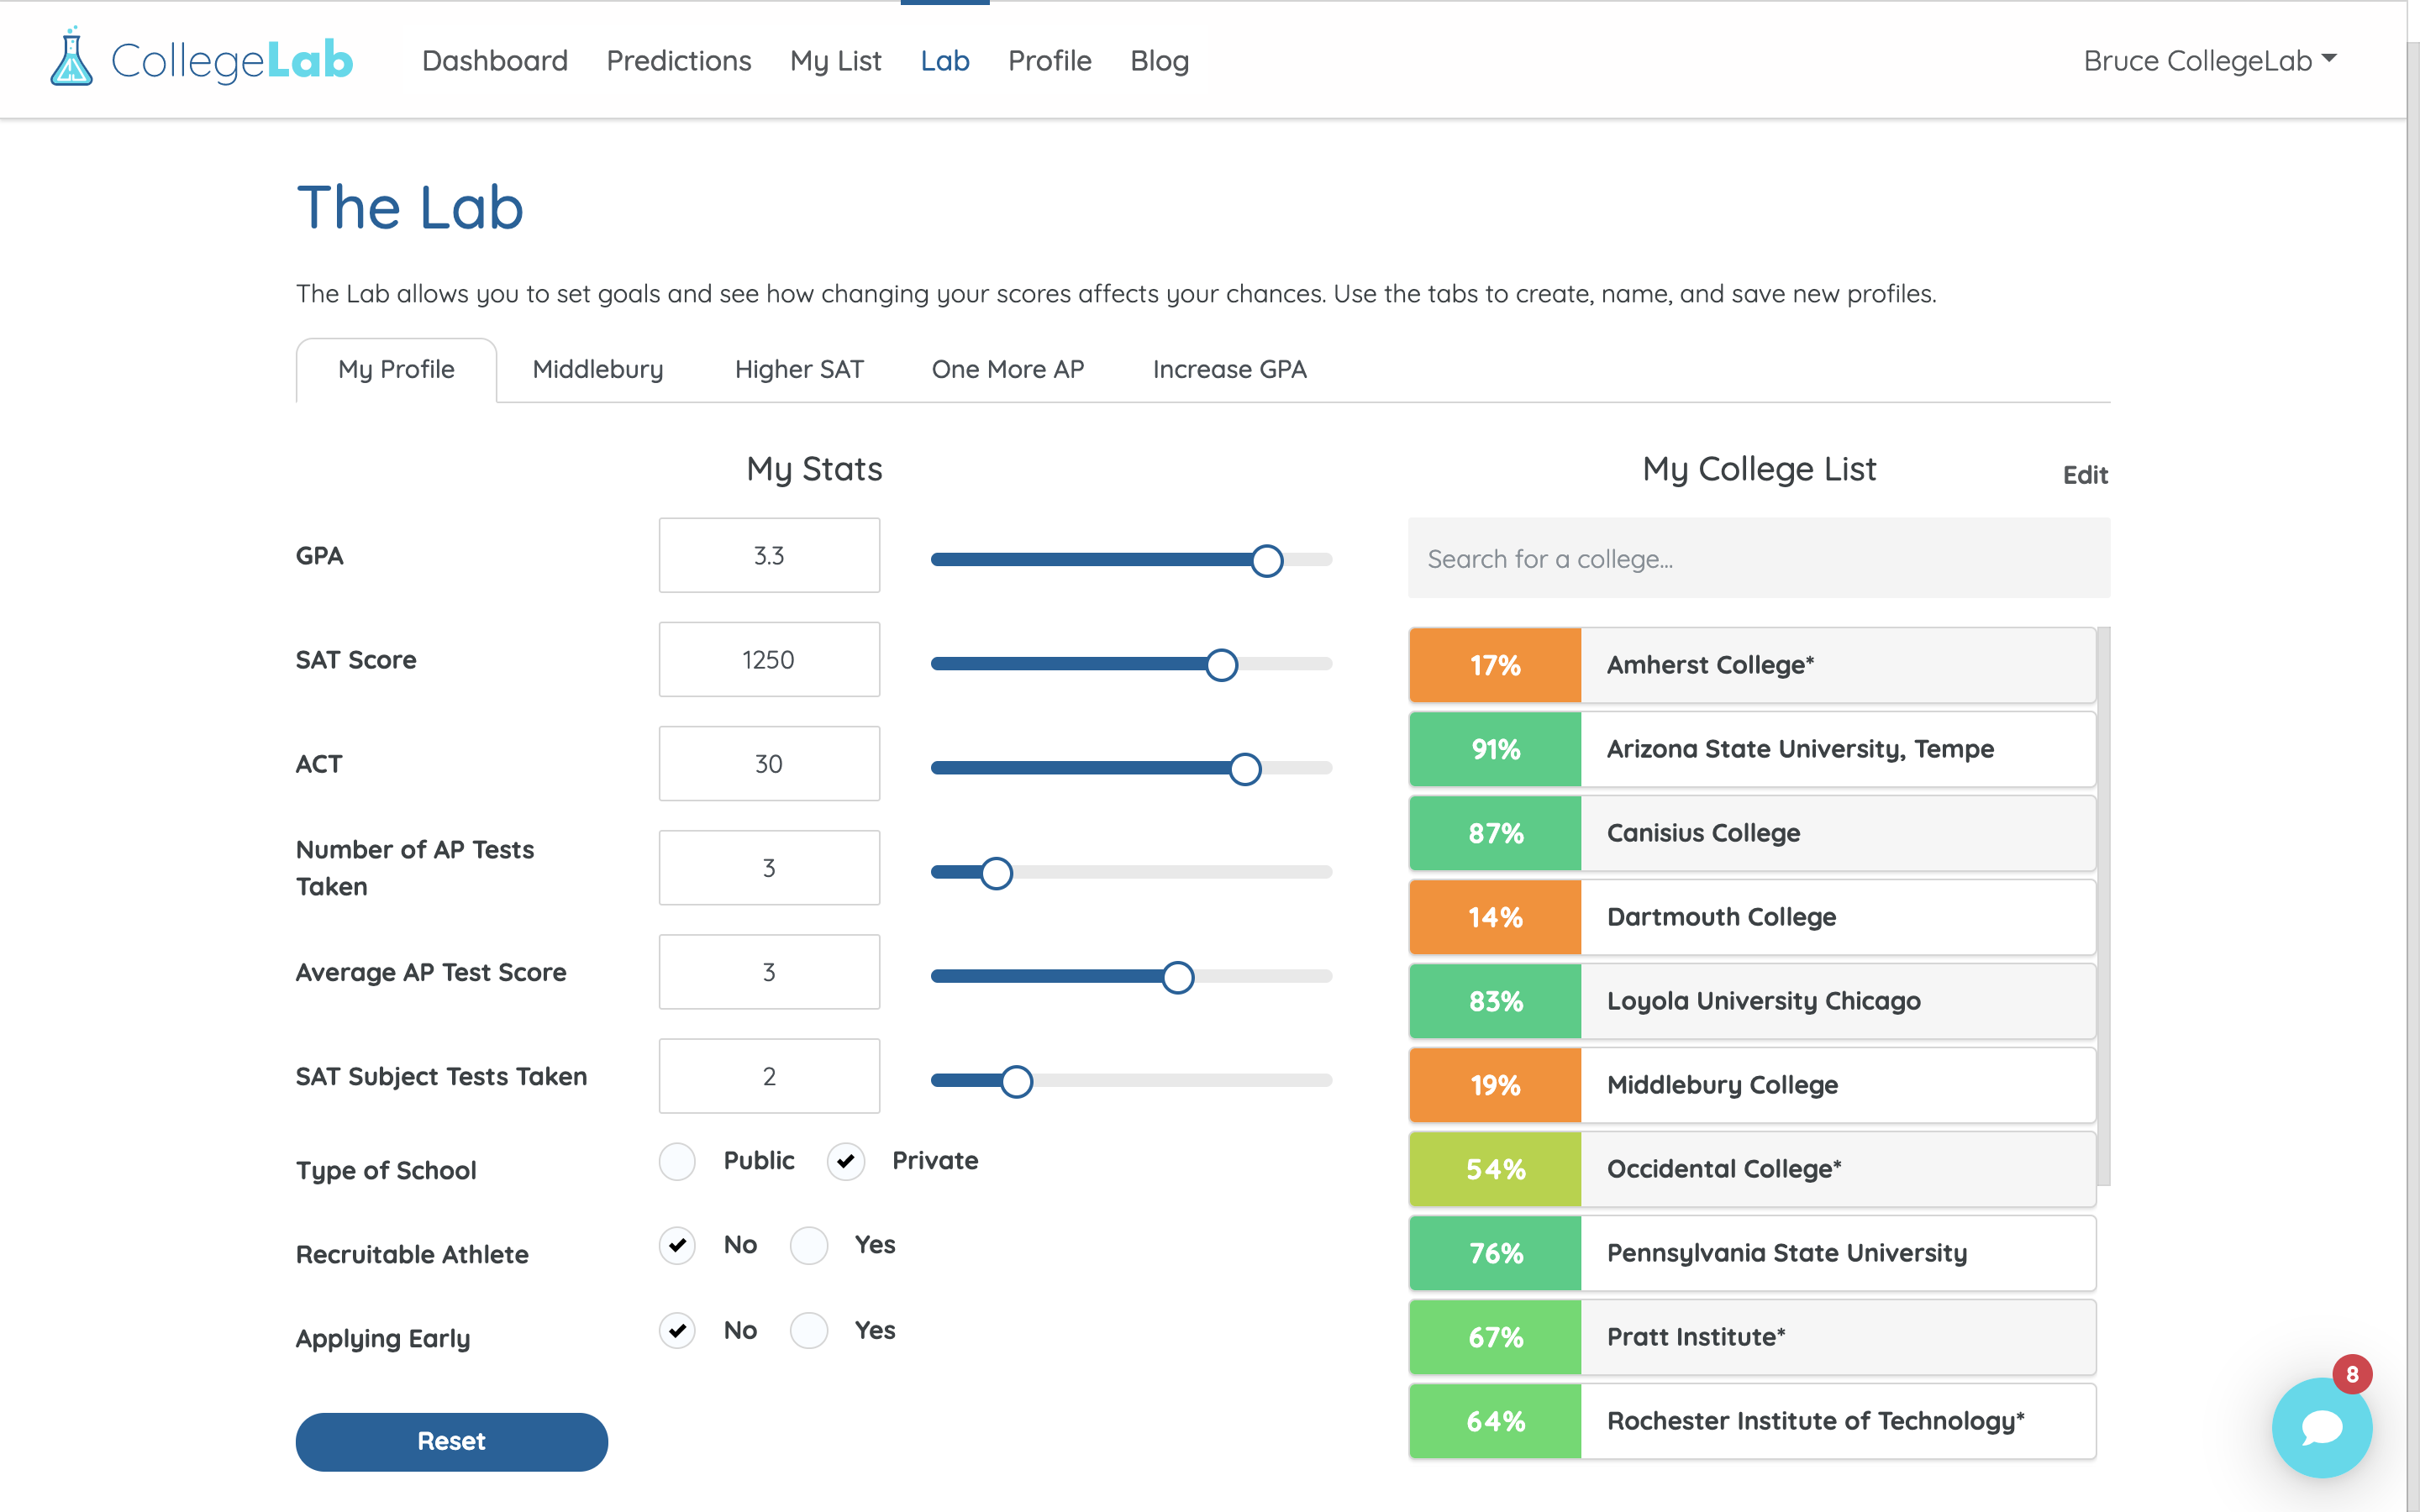
Task: Select Lab in top navigation
Action: point(945,60)
